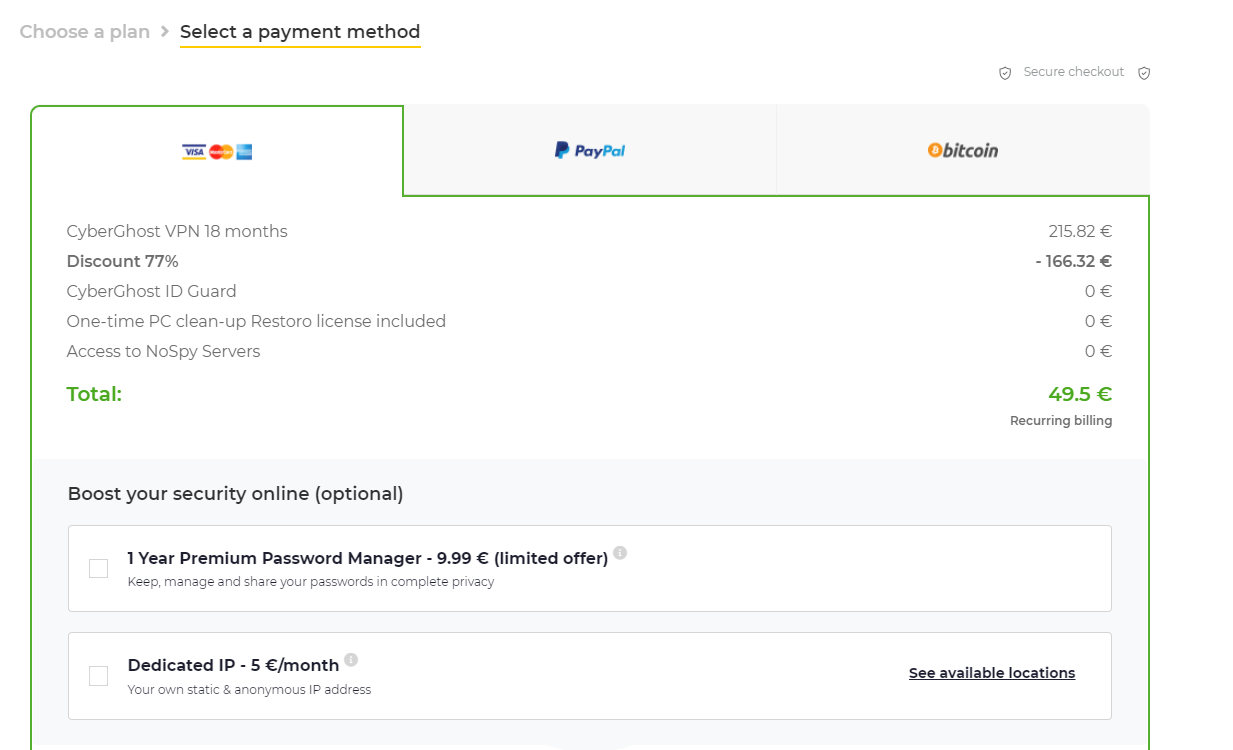Open the See available locations link
This screenshot has width=1233, height=750.
pyautogui.click(x=992, y=673)
